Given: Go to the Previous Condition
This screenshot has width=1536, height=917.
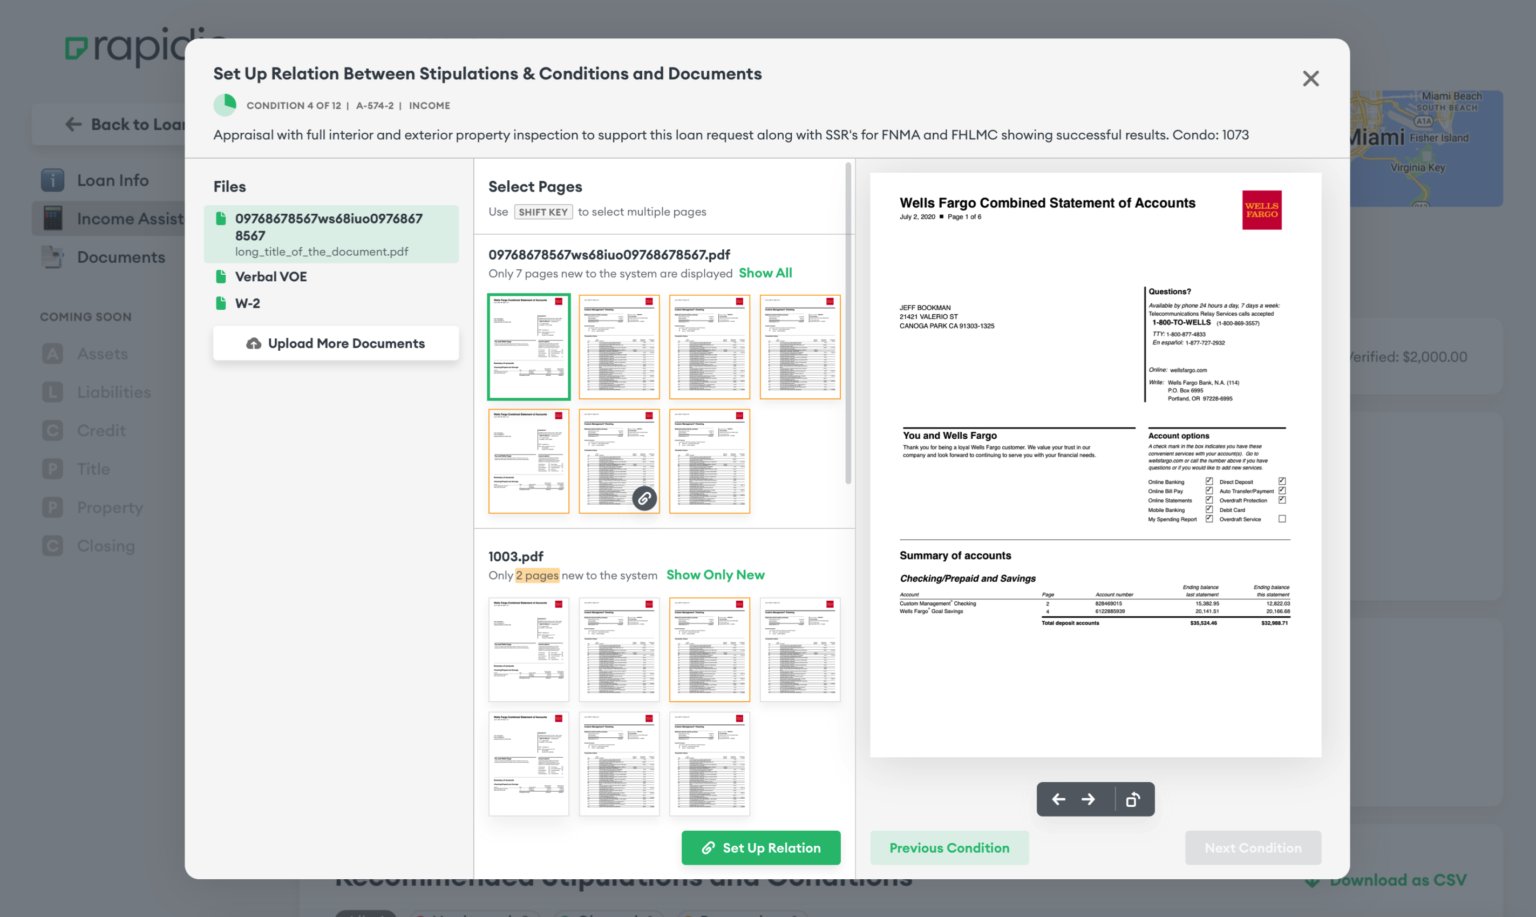Looking at the screenshot, I should [x=949, y=848].
